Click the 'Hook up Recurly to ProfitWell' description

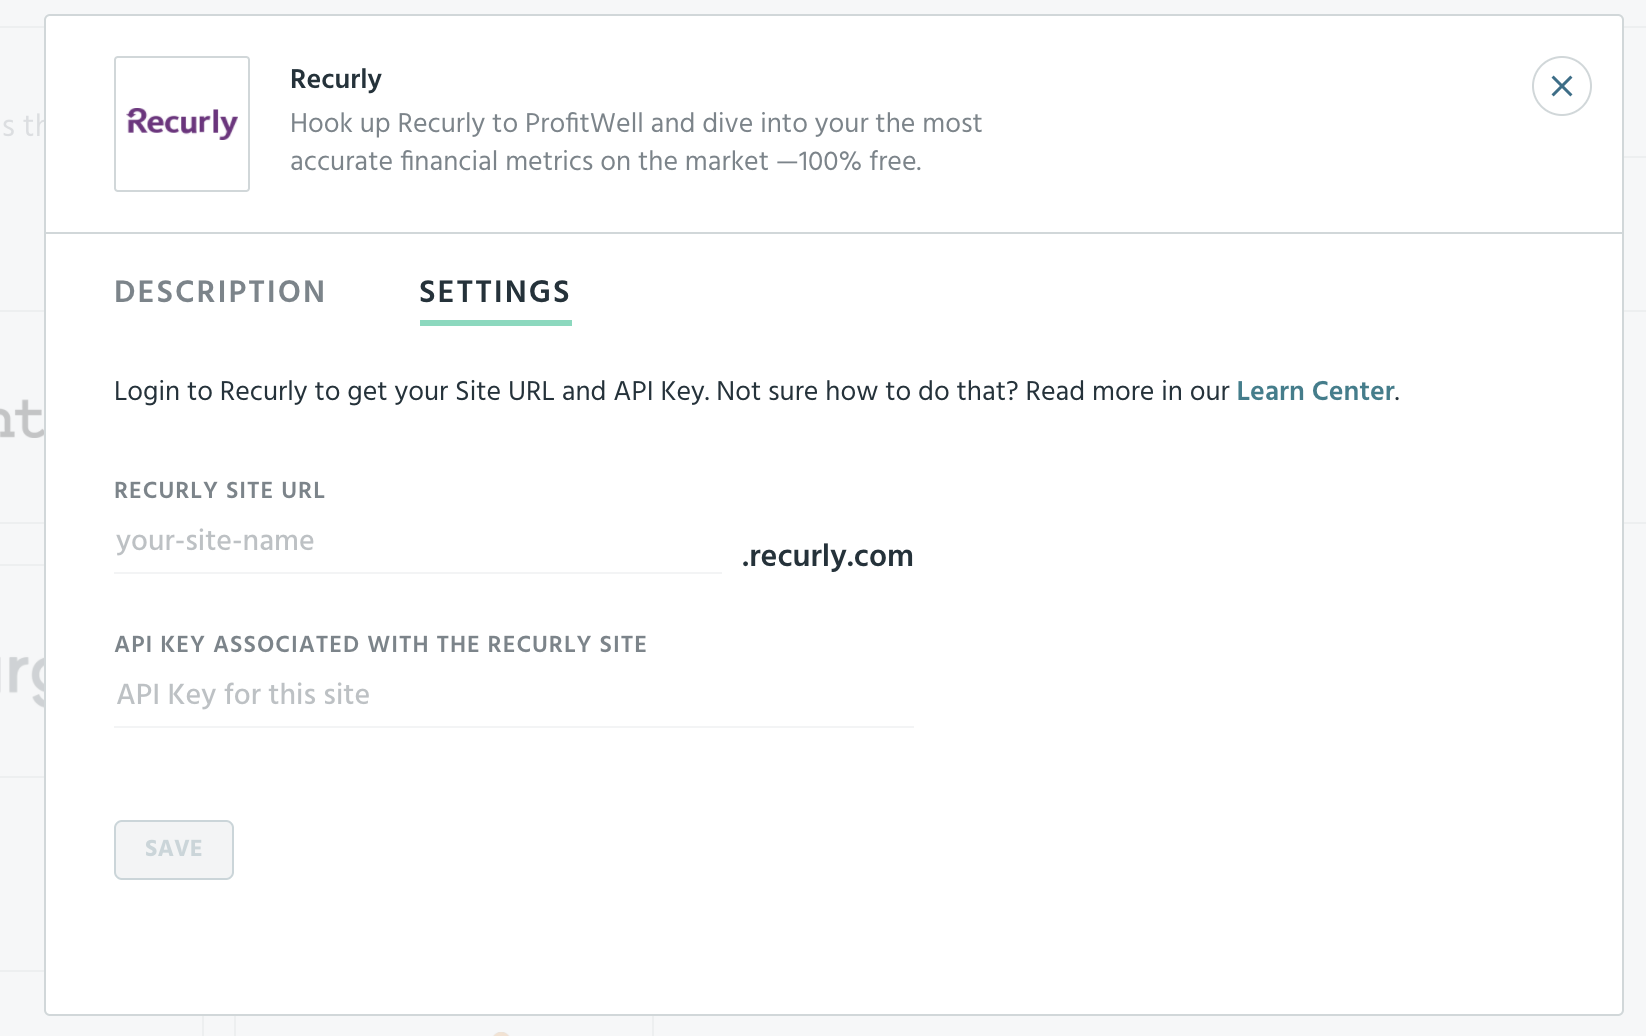pyautogui.click(x=636, y=142)
